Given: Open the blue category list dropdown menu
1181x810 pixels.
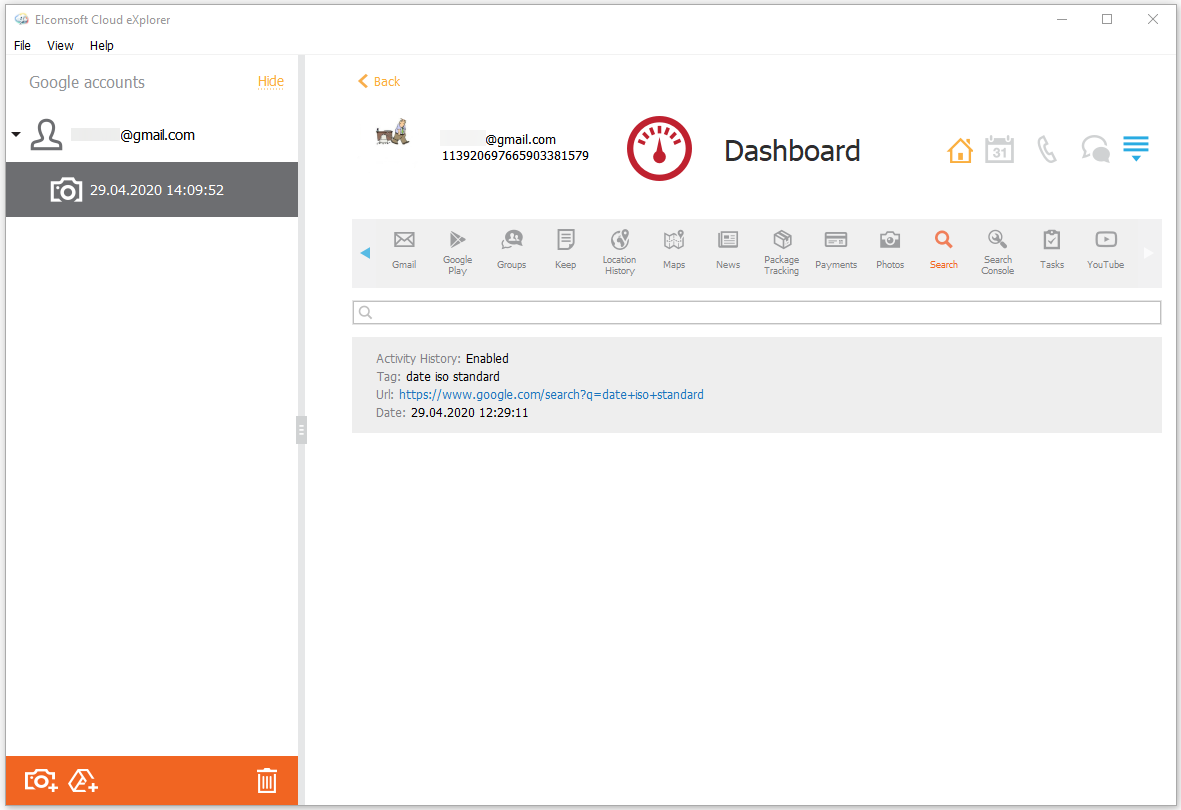Looking at the screenshot, I should pyautogui.click(x=1135, y=150).
